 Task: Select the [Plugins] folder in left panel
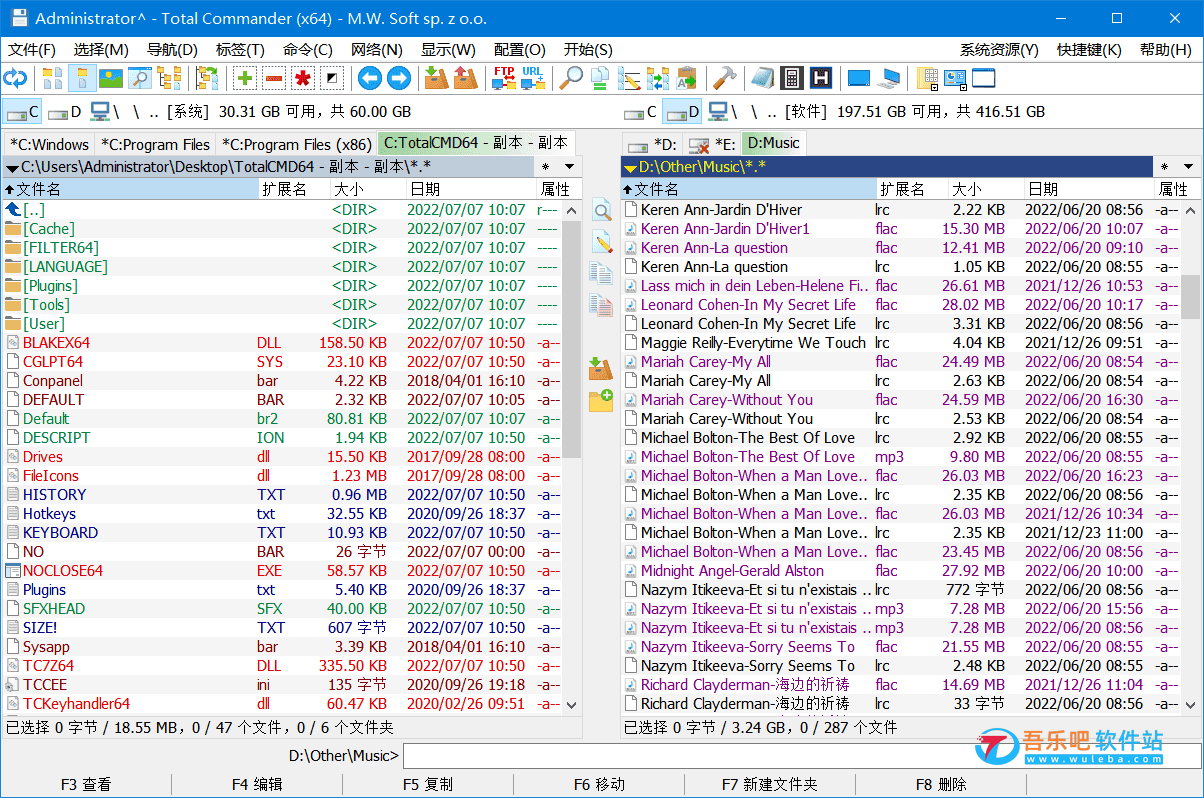tap(282, 286)
